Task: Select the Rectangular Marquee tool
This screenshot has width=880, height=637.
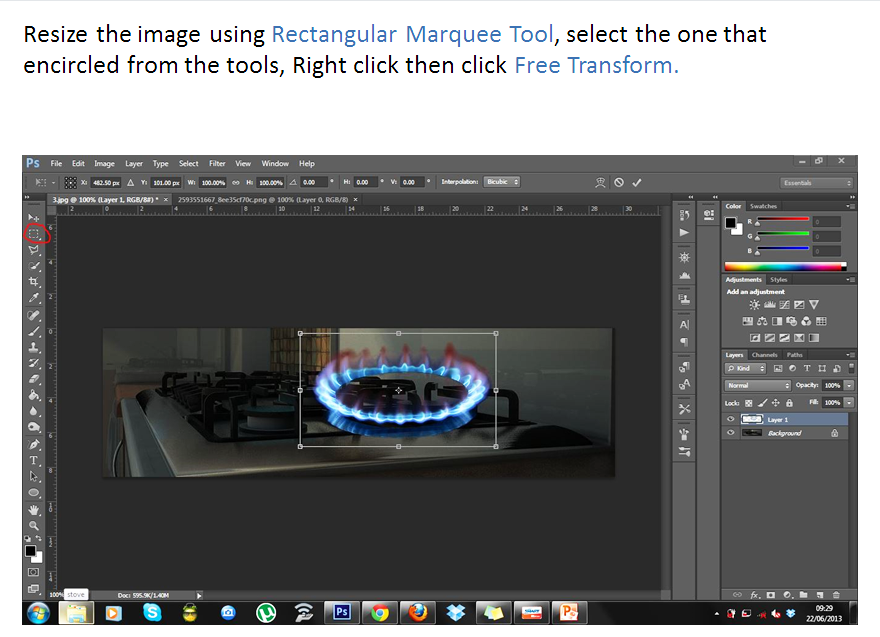Action: coord(36,234)
